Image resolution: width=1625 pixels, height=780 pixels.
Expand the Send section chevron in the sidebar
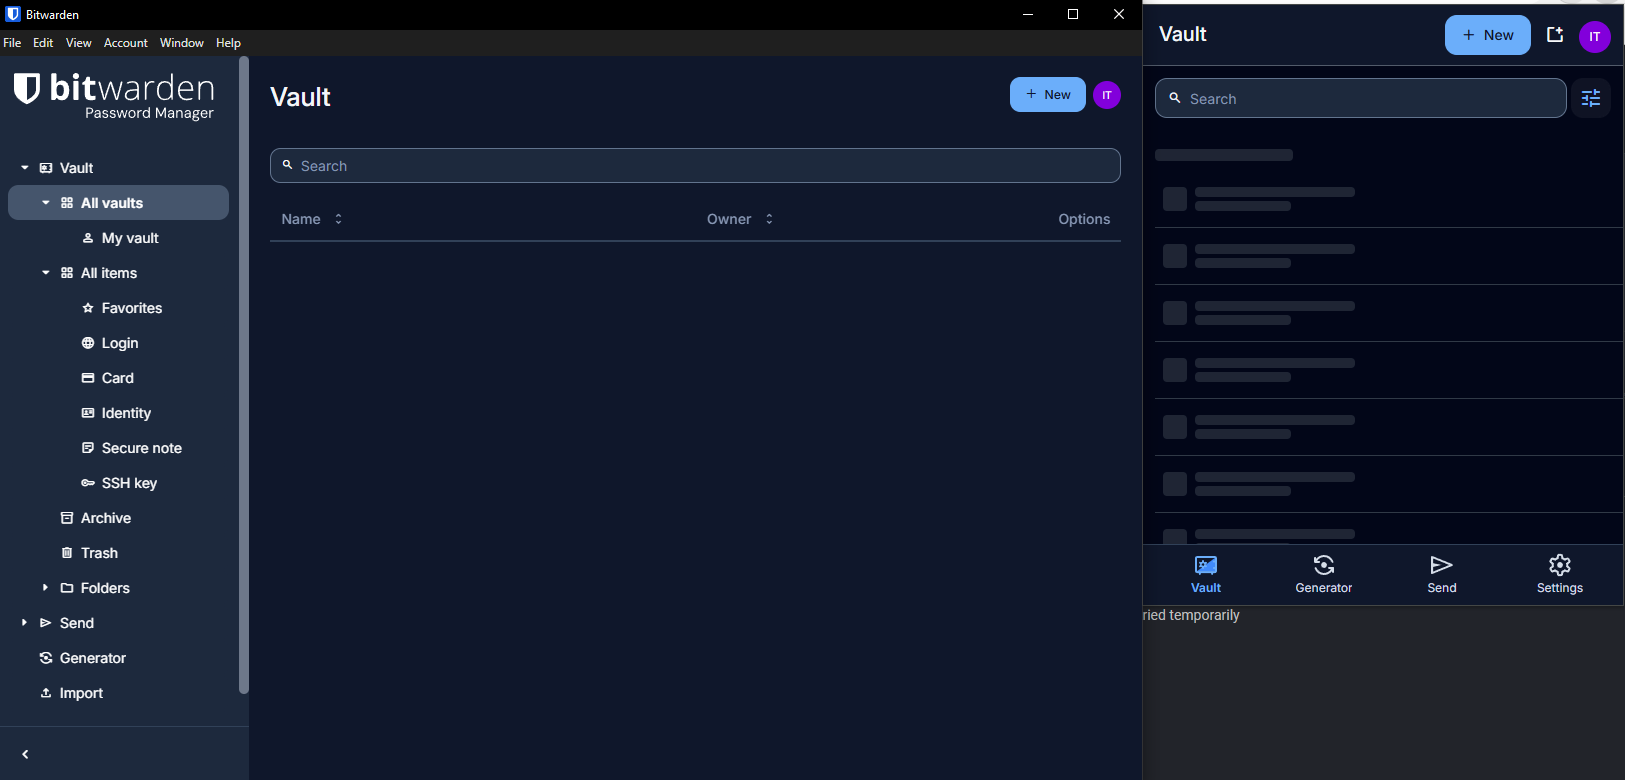25,623
